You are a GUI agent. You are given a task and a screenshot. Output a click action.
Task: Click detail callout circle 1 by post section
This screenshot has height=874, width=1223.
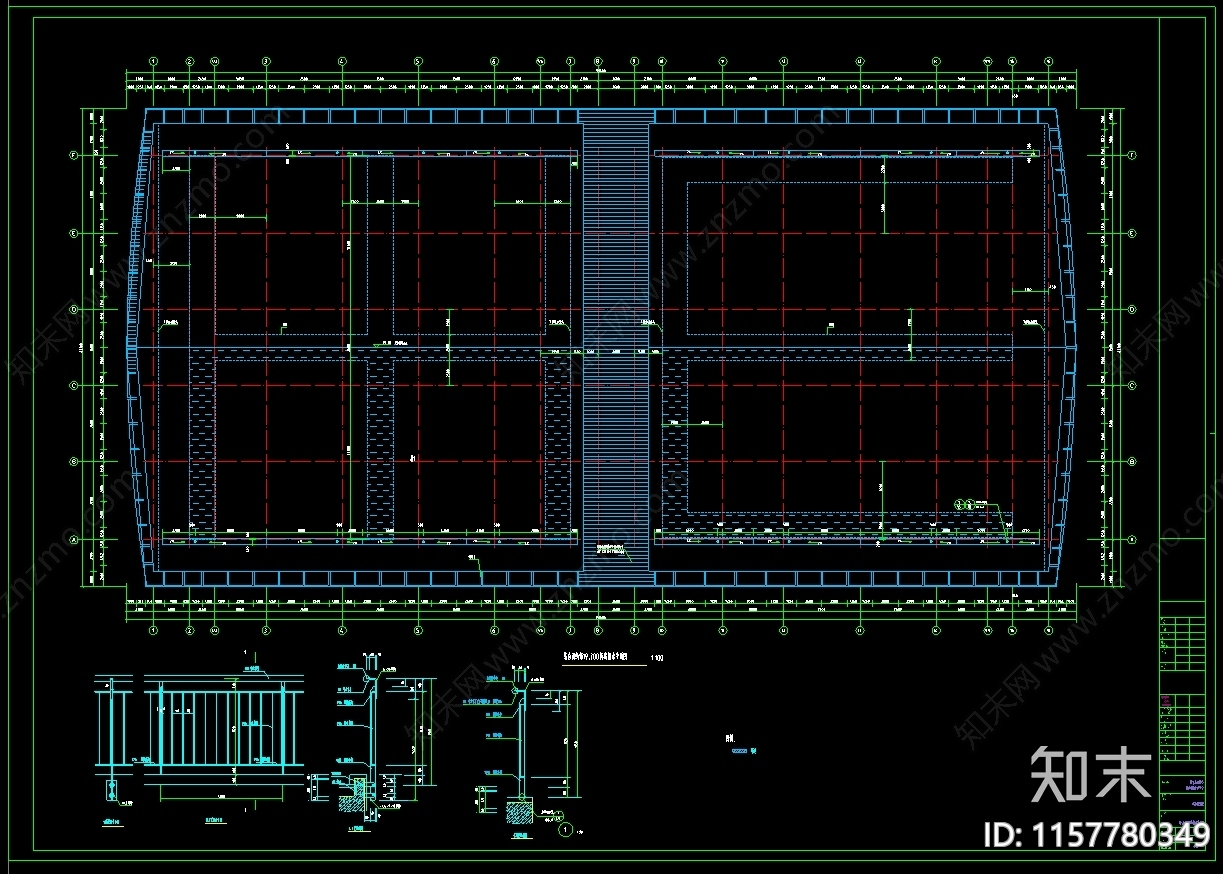tap(564, 829)
